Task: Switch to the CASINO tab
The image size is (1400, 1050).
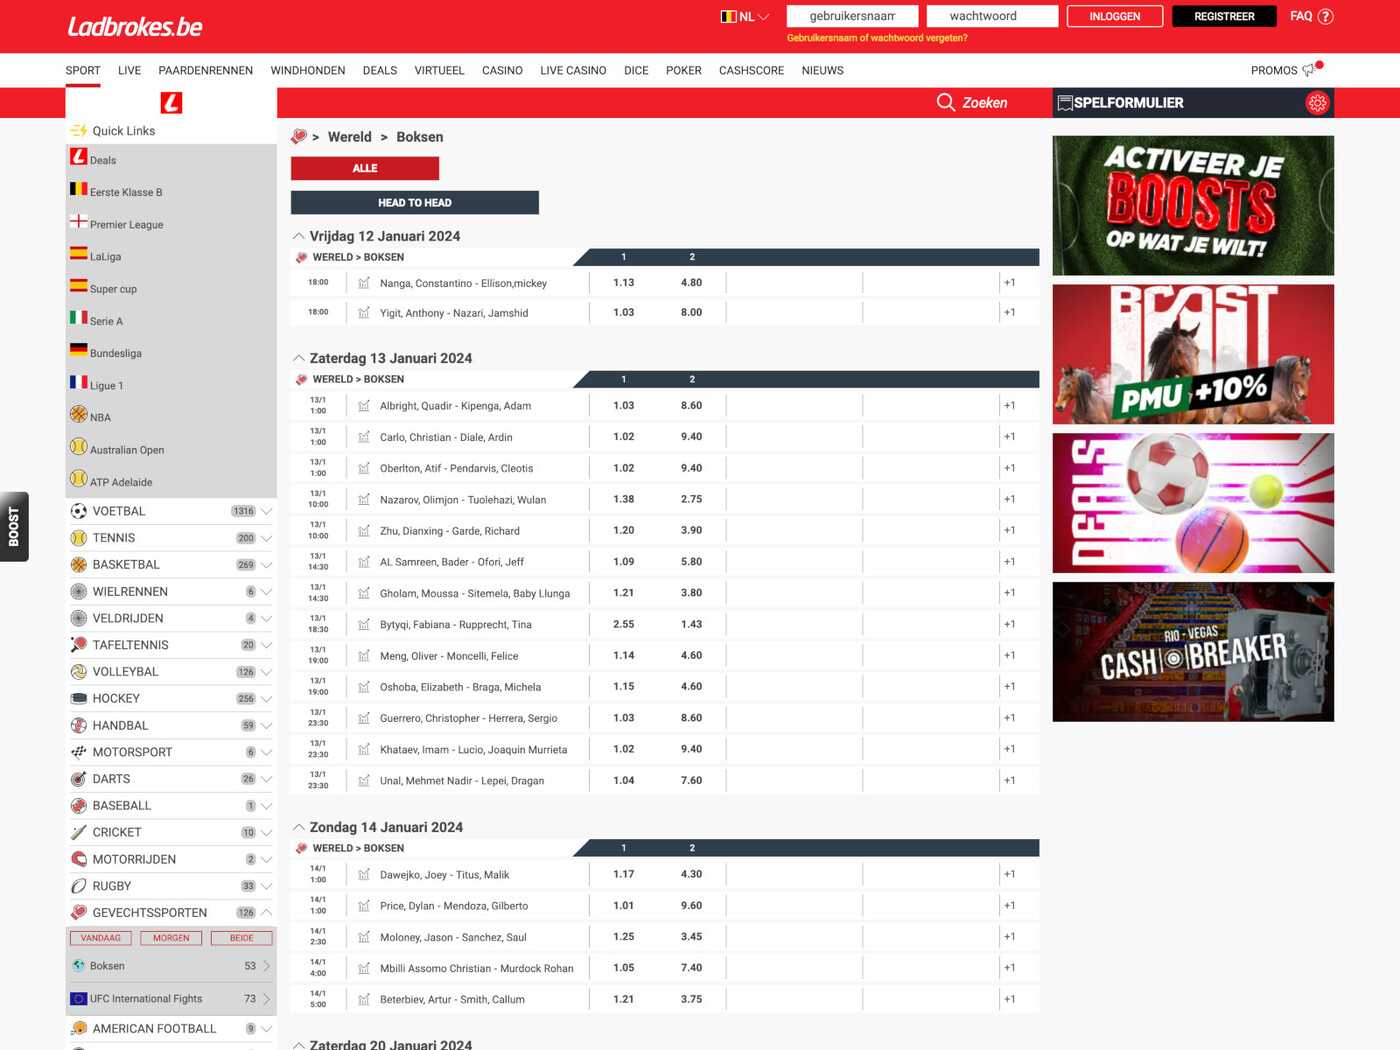Action: pyautogui.click(x=502, y=70)
